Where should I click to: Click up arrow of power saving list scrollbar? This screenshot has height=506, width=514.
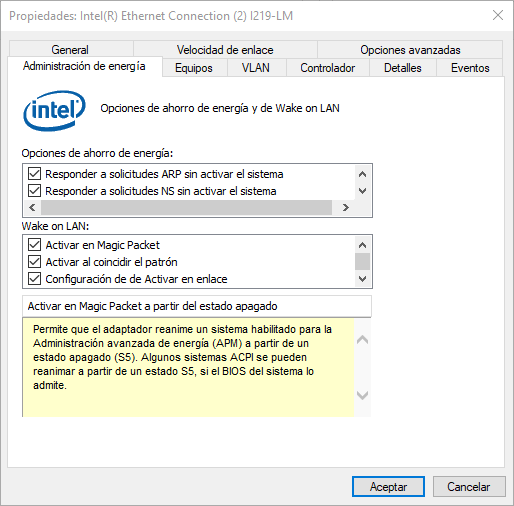[362, 174]
